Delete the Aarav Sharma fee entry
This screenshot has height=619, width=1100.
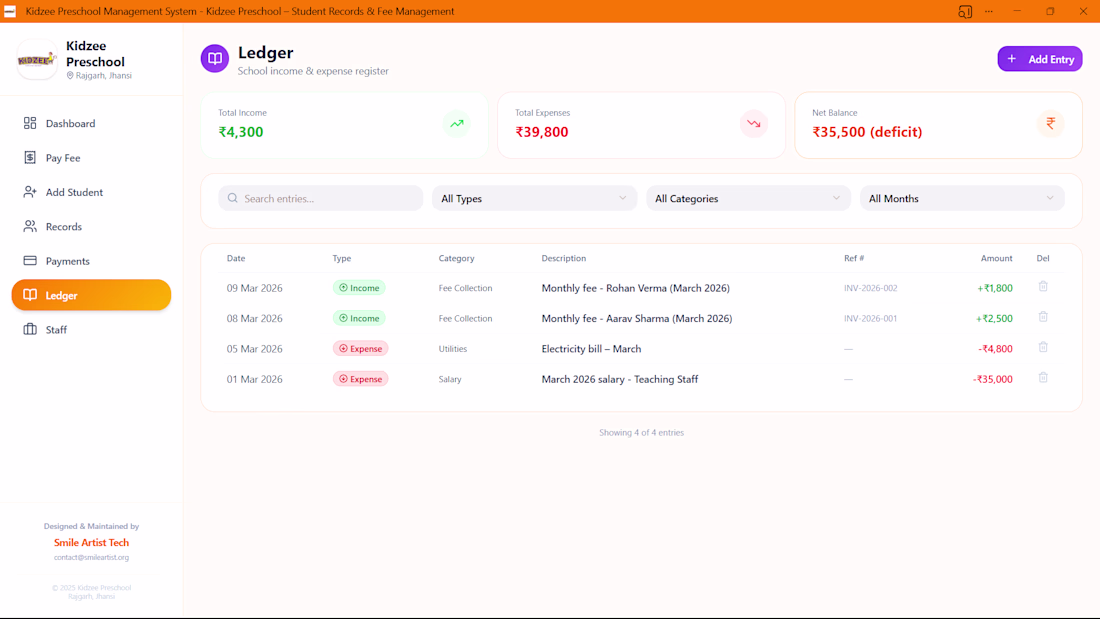(1043, 317)
